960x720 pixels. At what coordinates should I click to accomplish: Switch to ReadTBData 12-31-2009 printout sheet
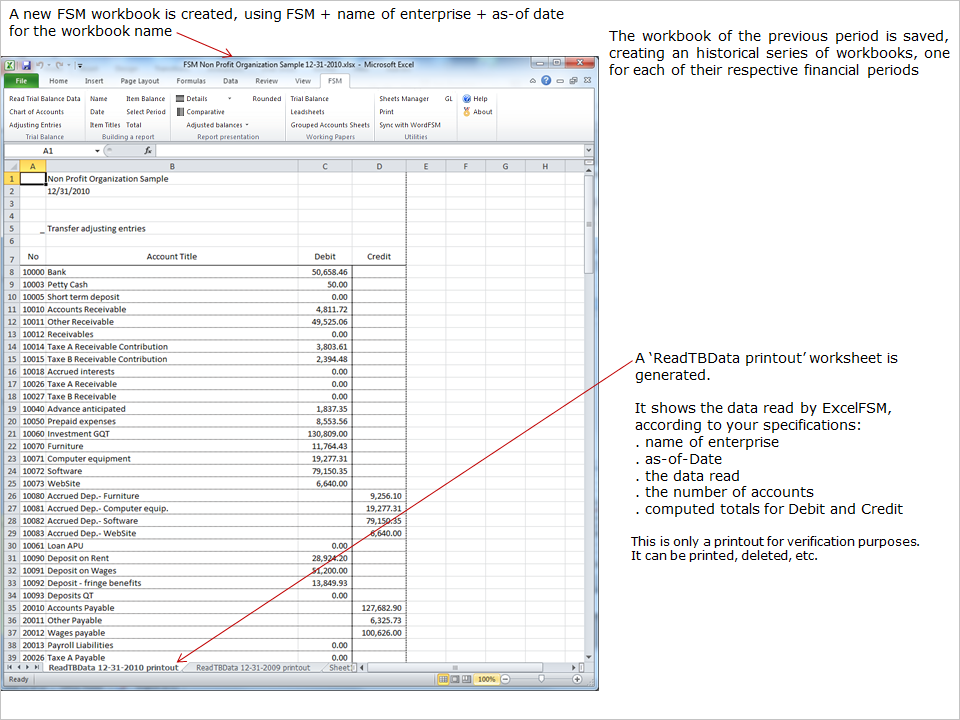coord(252,667)
